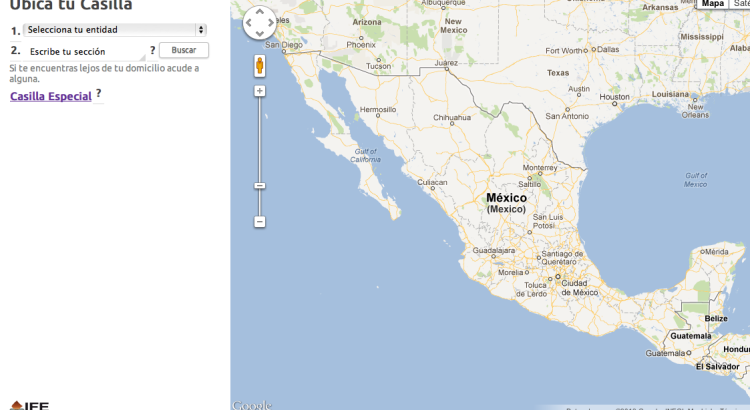Click the help question mark beside Casilla Especial
Viewport: 750px width, 410px height.
(x=99, y=93)
